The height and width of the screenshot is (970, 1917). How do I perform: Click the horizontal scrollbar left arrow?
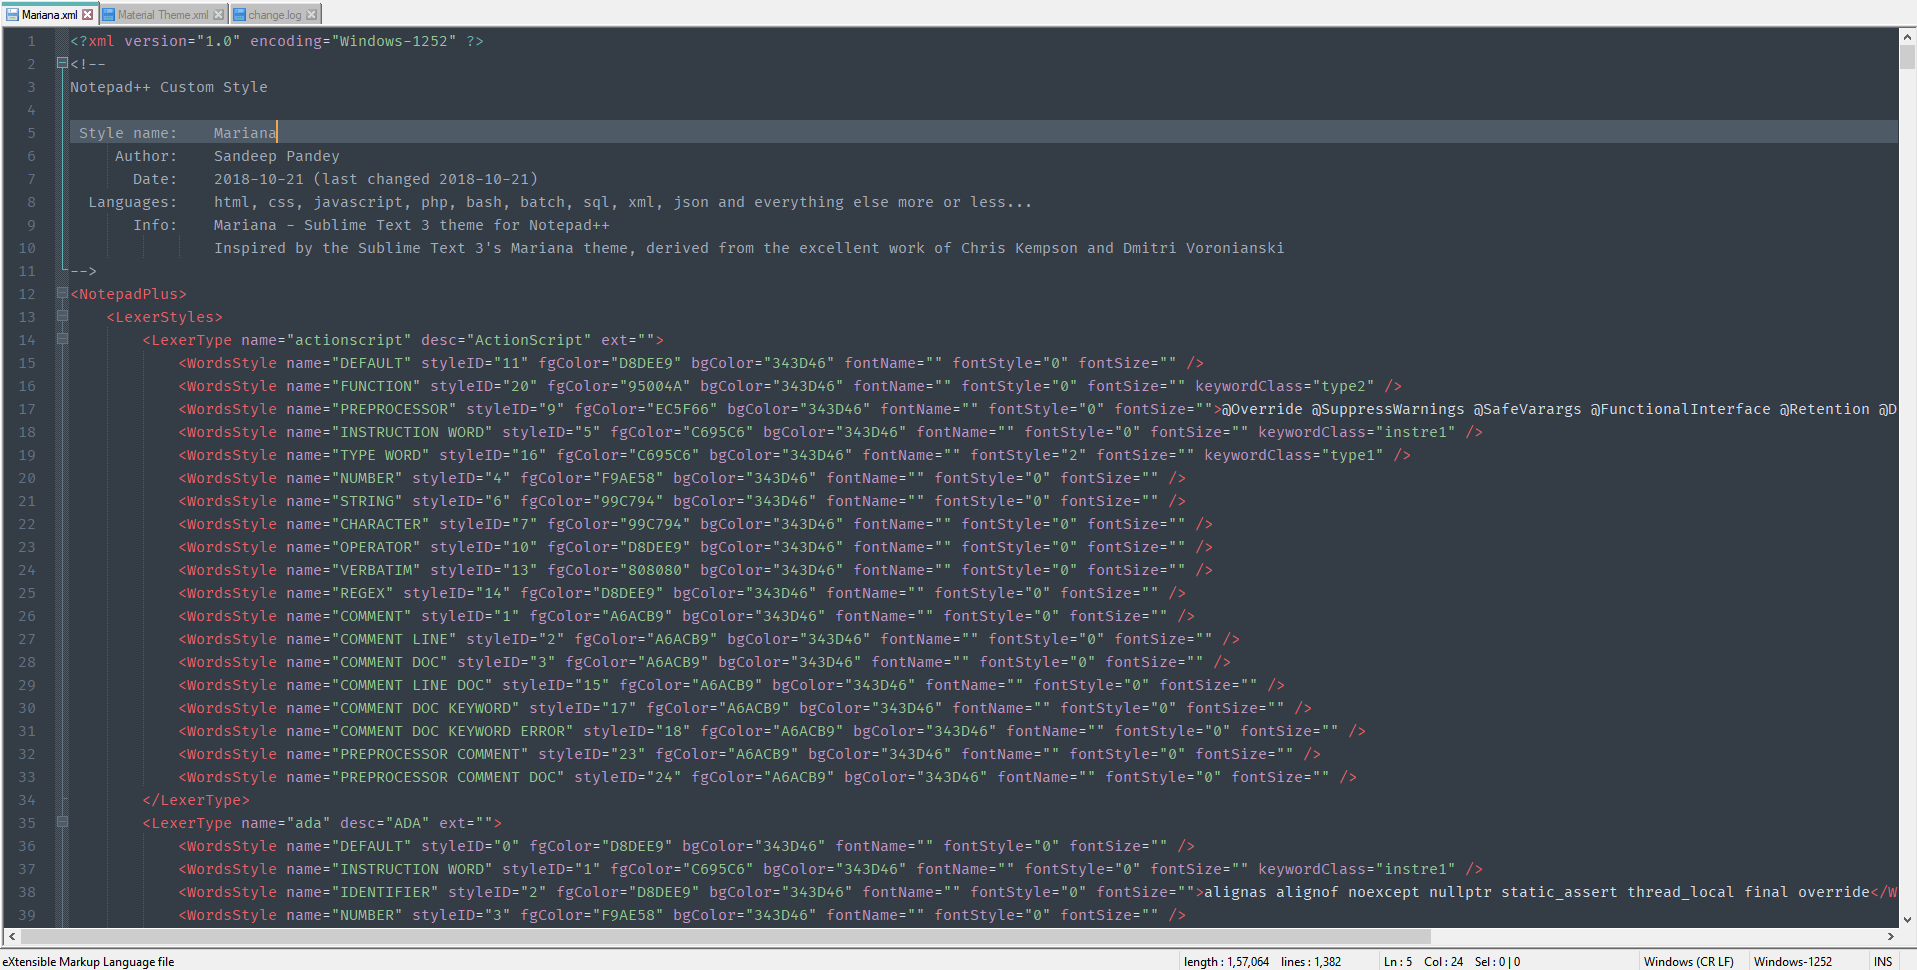[x=11, y=937]
